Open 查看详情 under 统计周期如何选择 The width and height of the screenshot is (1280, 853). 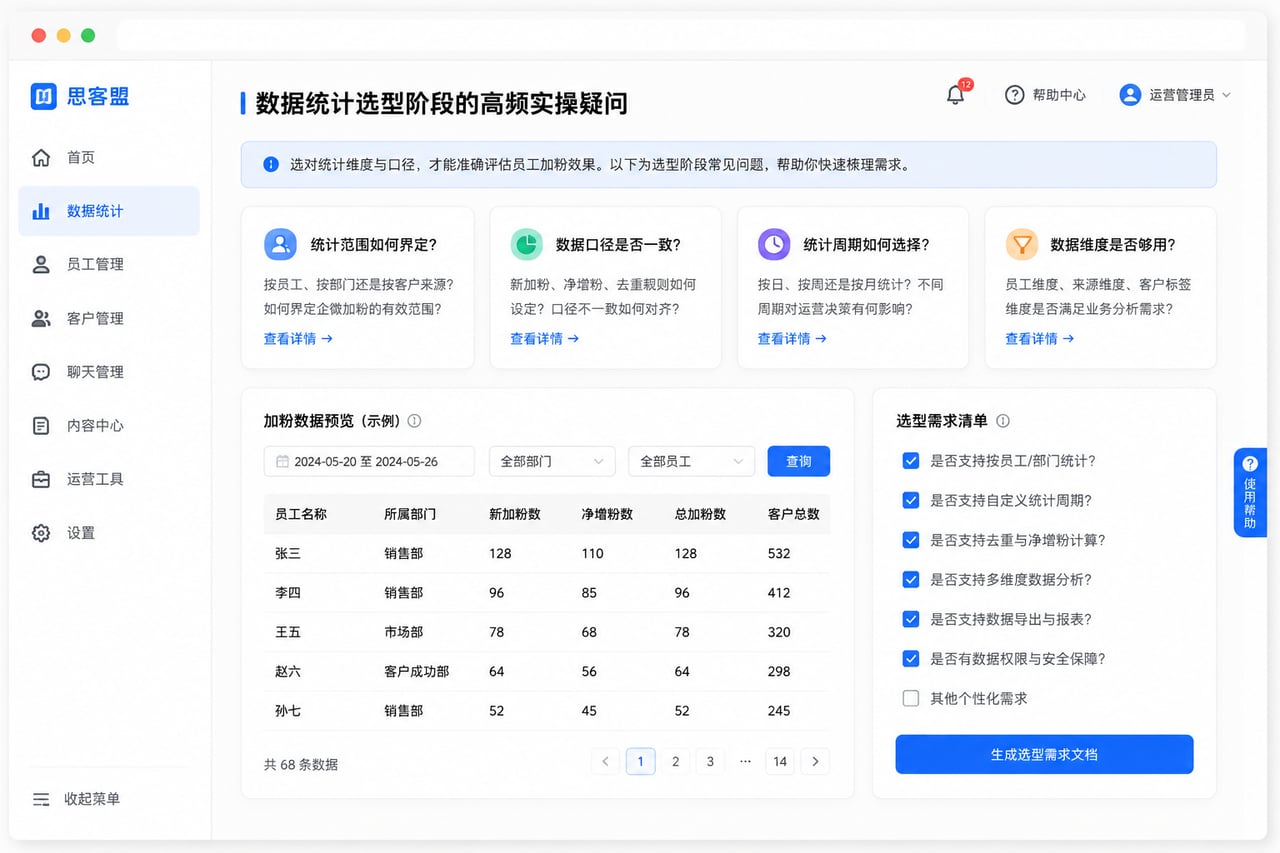[792, 339]
